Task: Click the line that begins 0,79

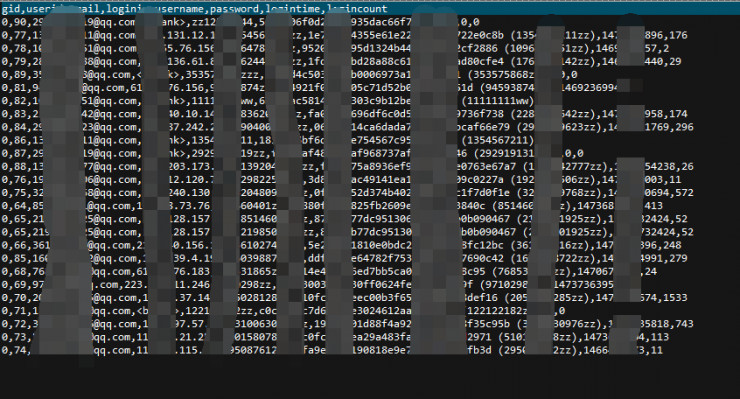Action: pyautogui.click(x=341, y=61)
